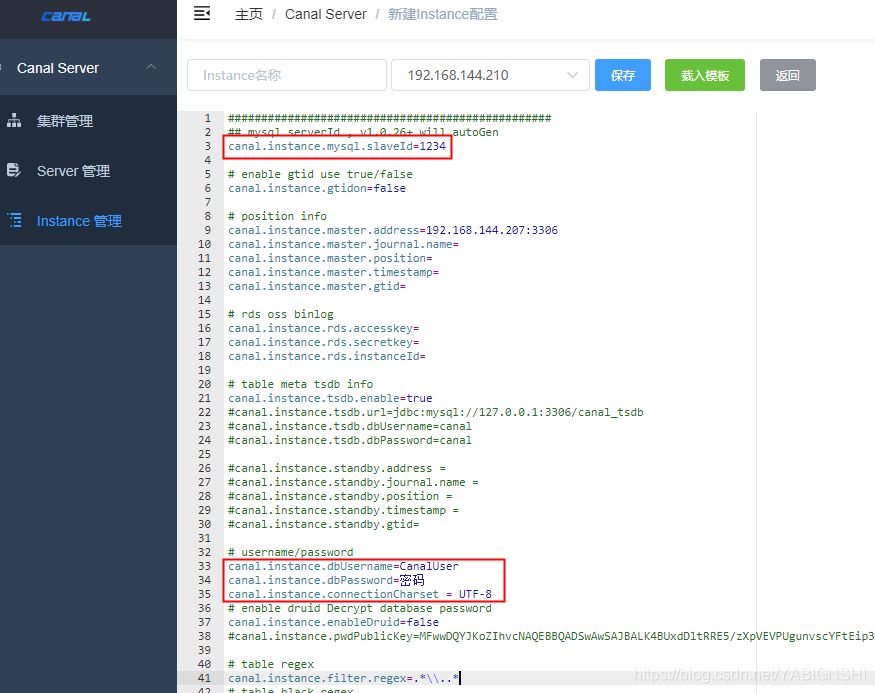Click the #canal.instance.tsdb.url=jdbc:mysql line
This screenshot has width=875, height=693.
435,412
